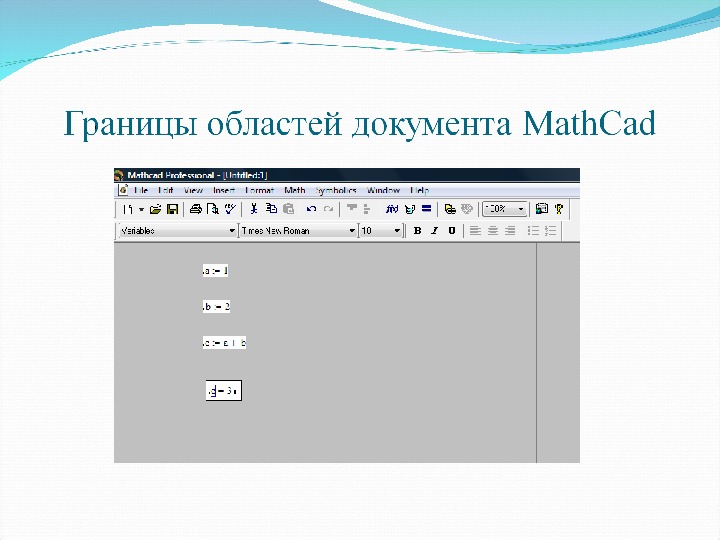Click the Open file folder icon
Screen dimensions: 720x540
[156, 209]
